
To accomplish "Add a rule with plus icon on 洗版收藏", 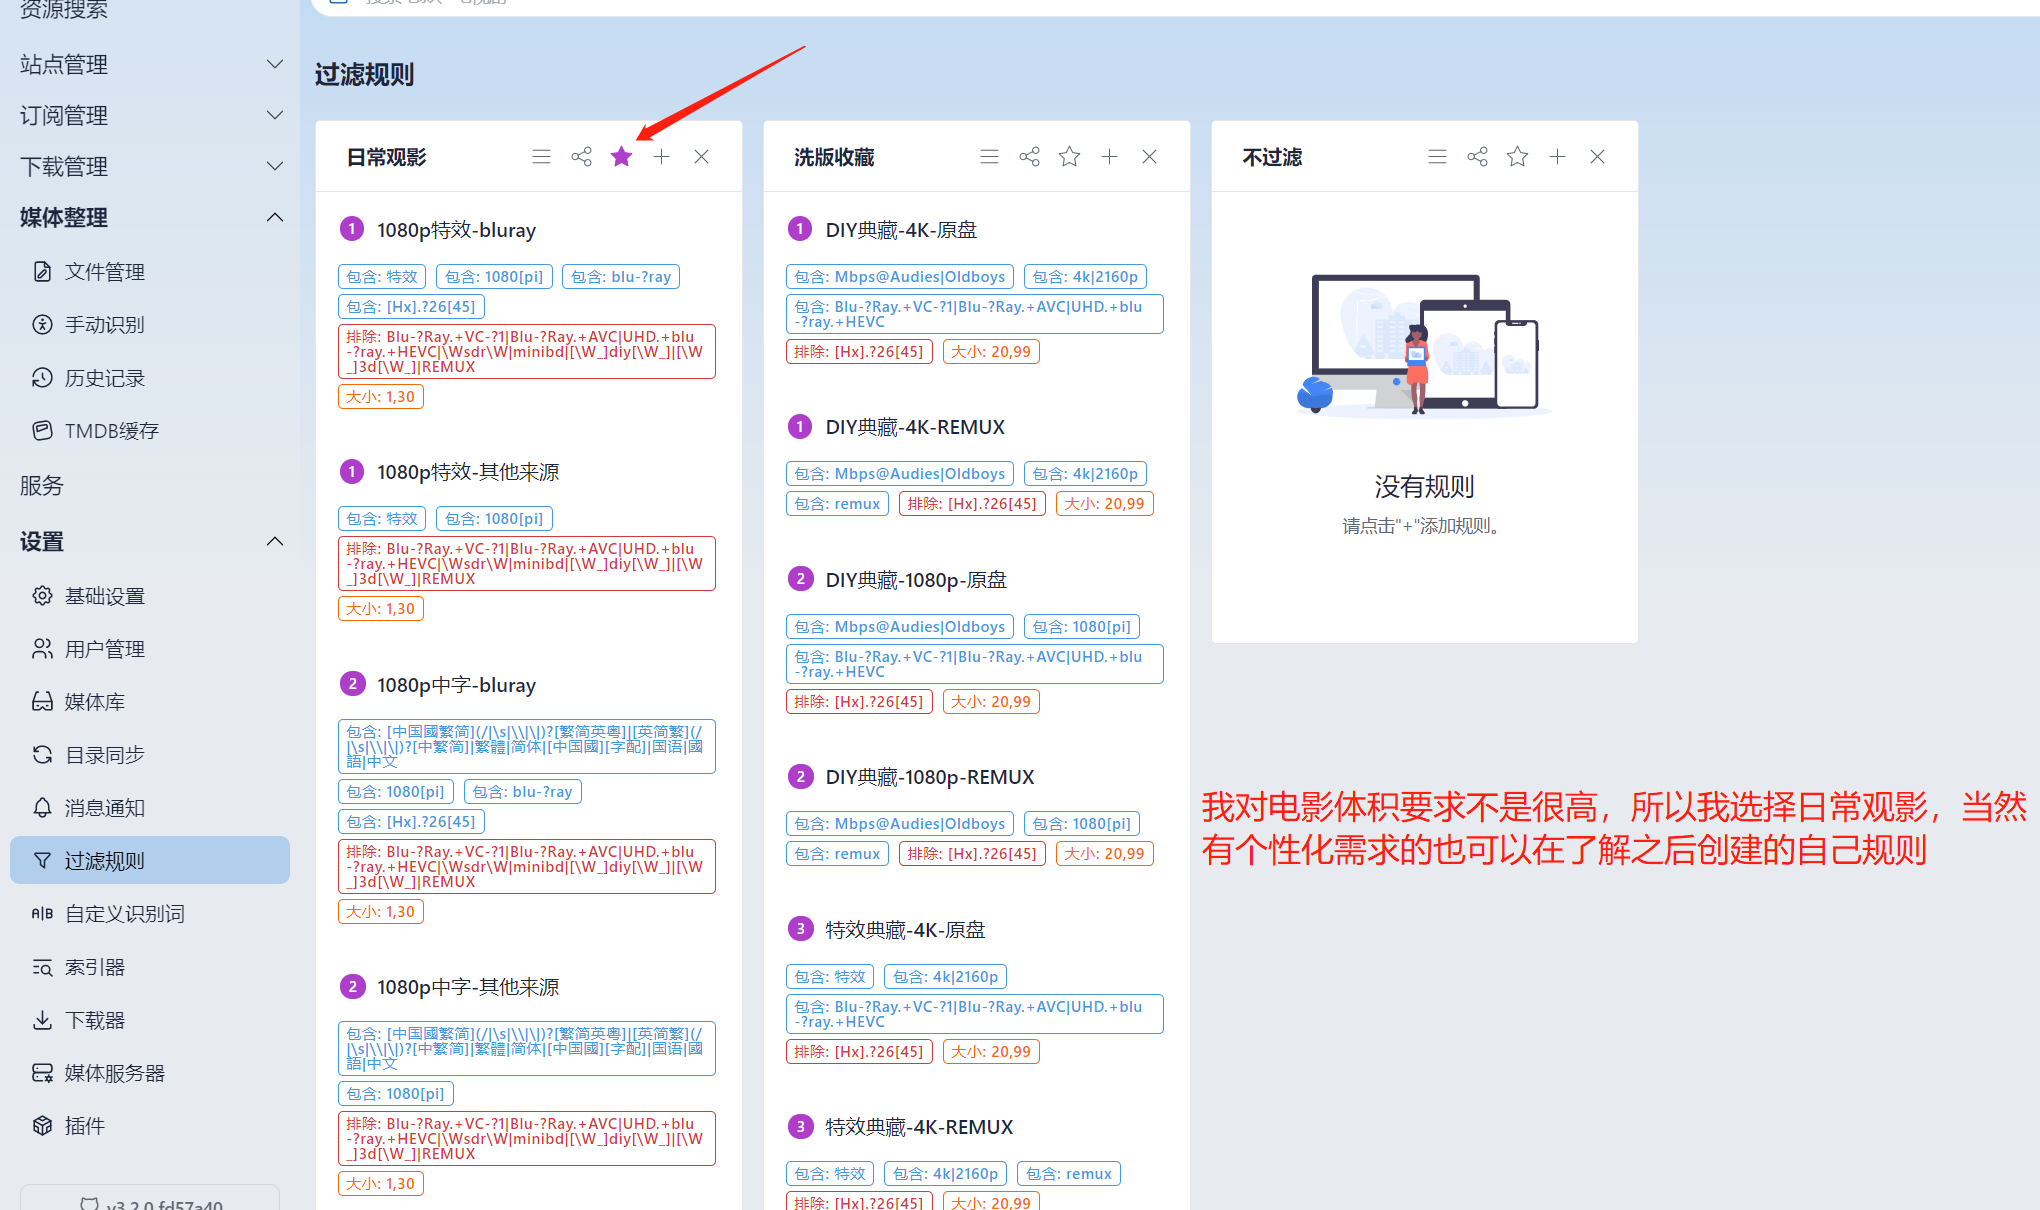I will pos(1109,157).
